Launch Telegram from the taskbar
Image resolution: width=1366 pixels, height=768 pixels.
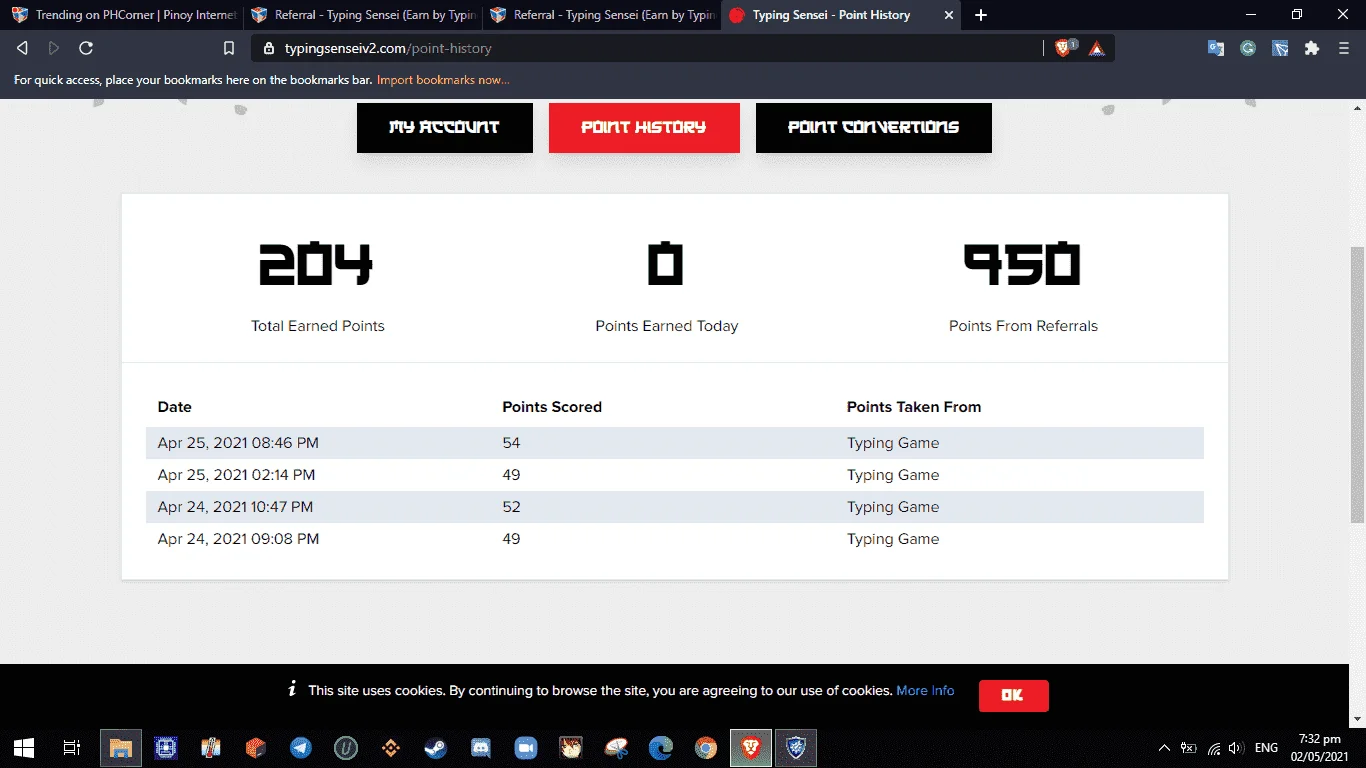tap(300, 747)
